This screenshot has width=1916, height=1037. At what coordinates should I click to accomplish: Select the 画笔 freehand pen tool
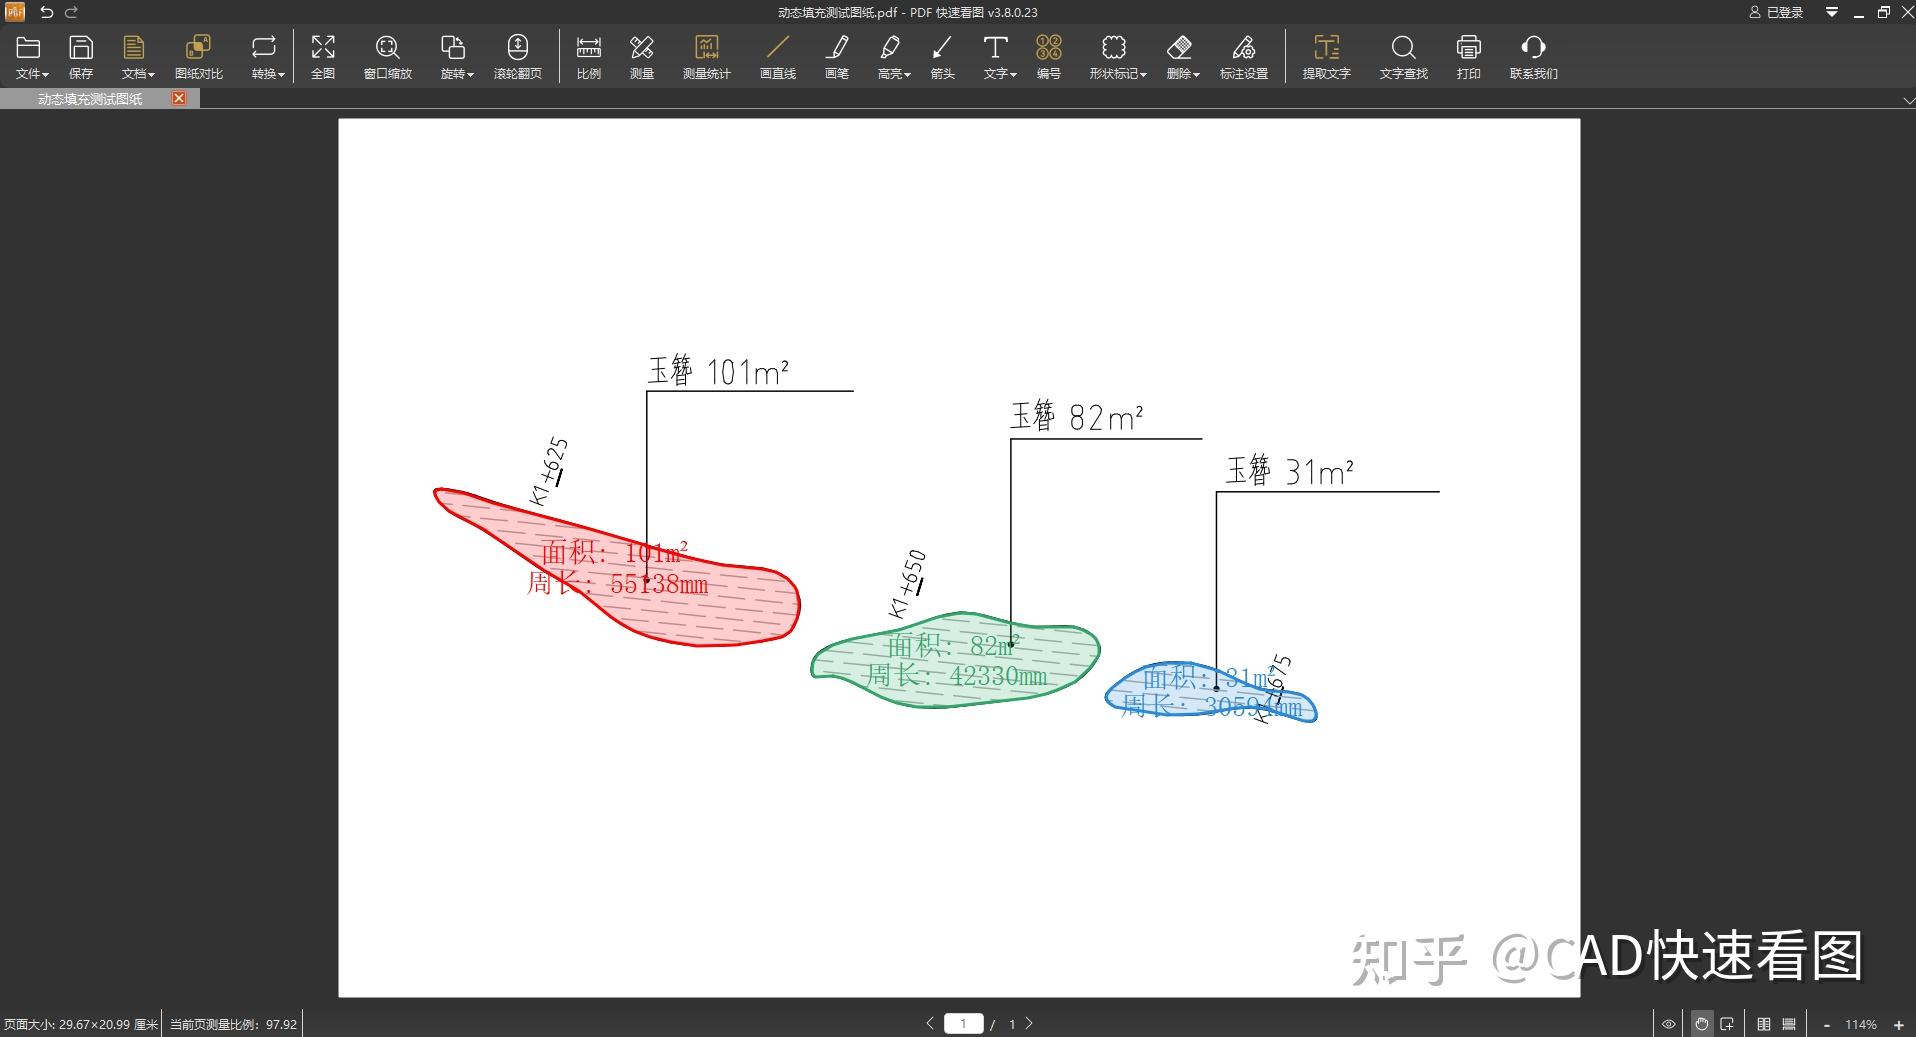(x=837, y=55)
